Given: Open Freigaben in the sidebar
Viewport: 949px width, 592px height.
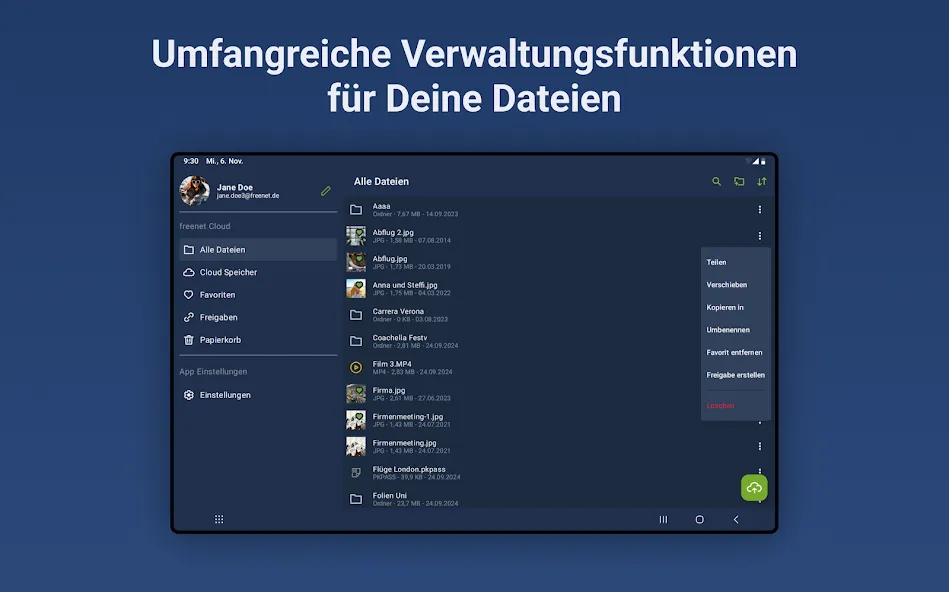Looking at the screenshot, I should tap(258, 317).
